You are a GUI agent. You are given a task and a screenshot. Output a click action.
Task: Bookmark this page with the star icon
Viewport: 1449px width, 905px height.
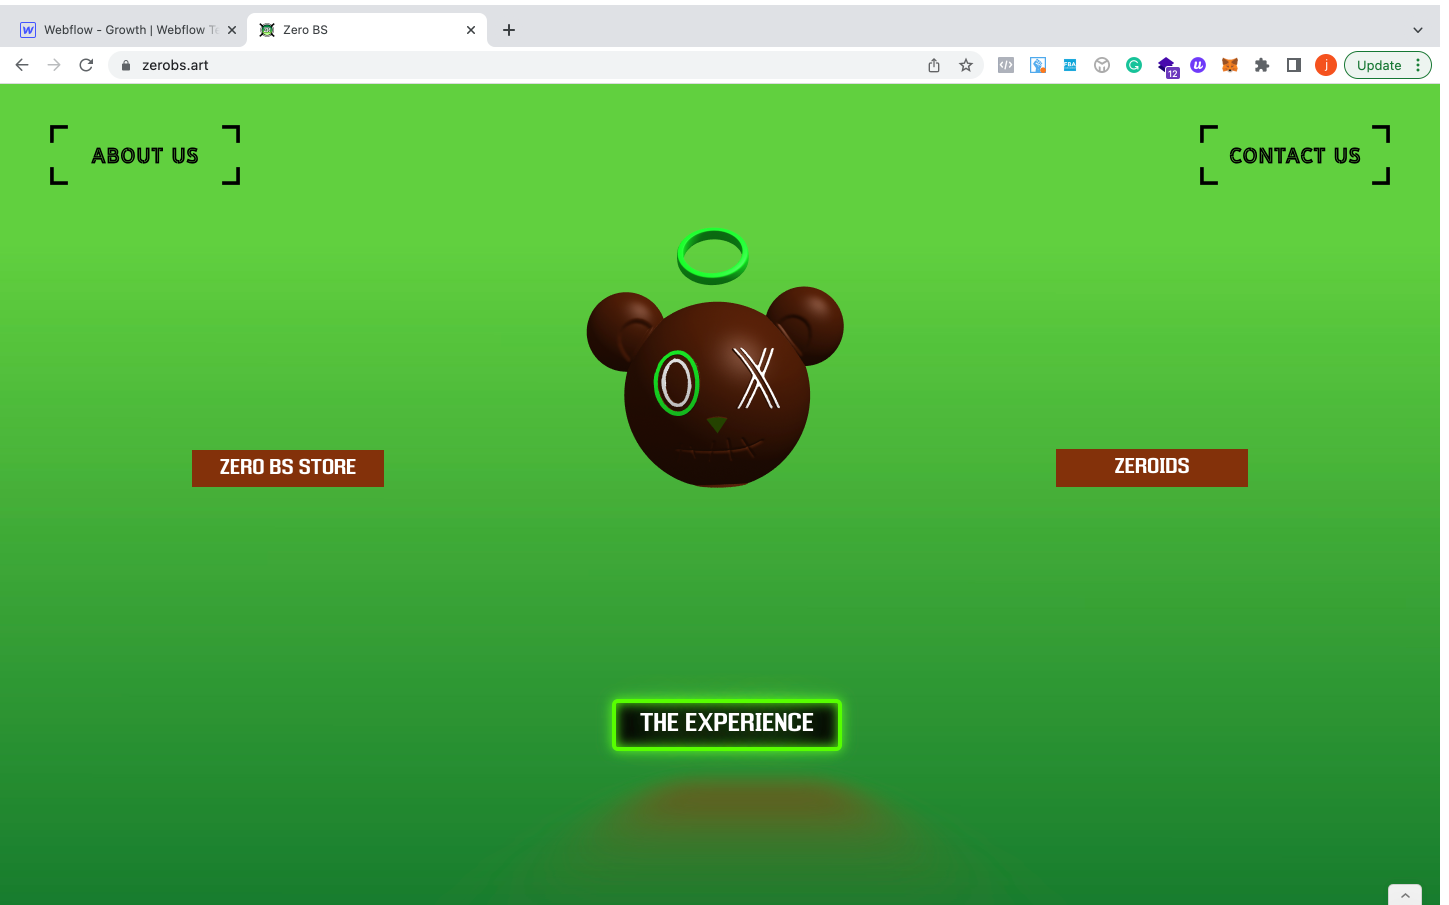point(966,65)
